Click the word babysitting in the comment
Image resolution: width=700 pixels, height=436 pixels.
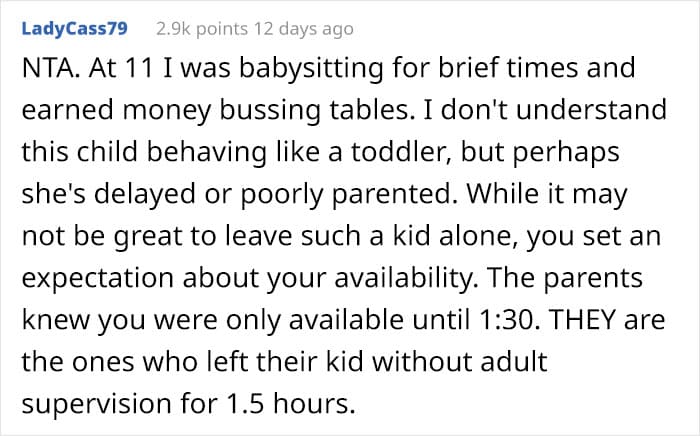(x=311, y=68)
